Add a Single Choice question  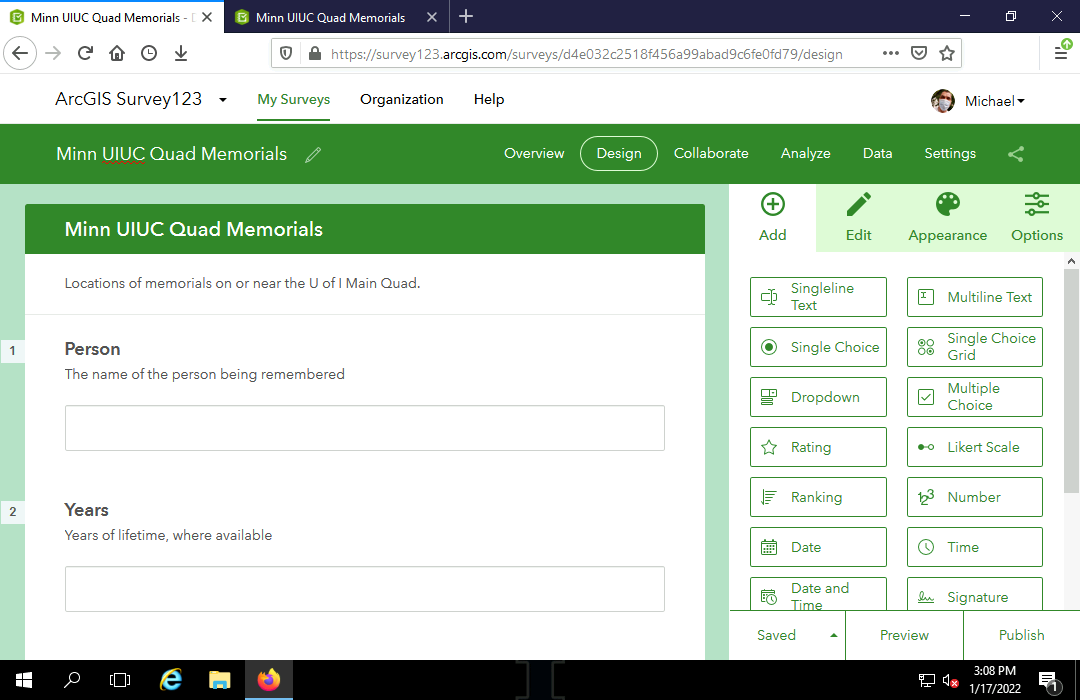tap(818, 347)
